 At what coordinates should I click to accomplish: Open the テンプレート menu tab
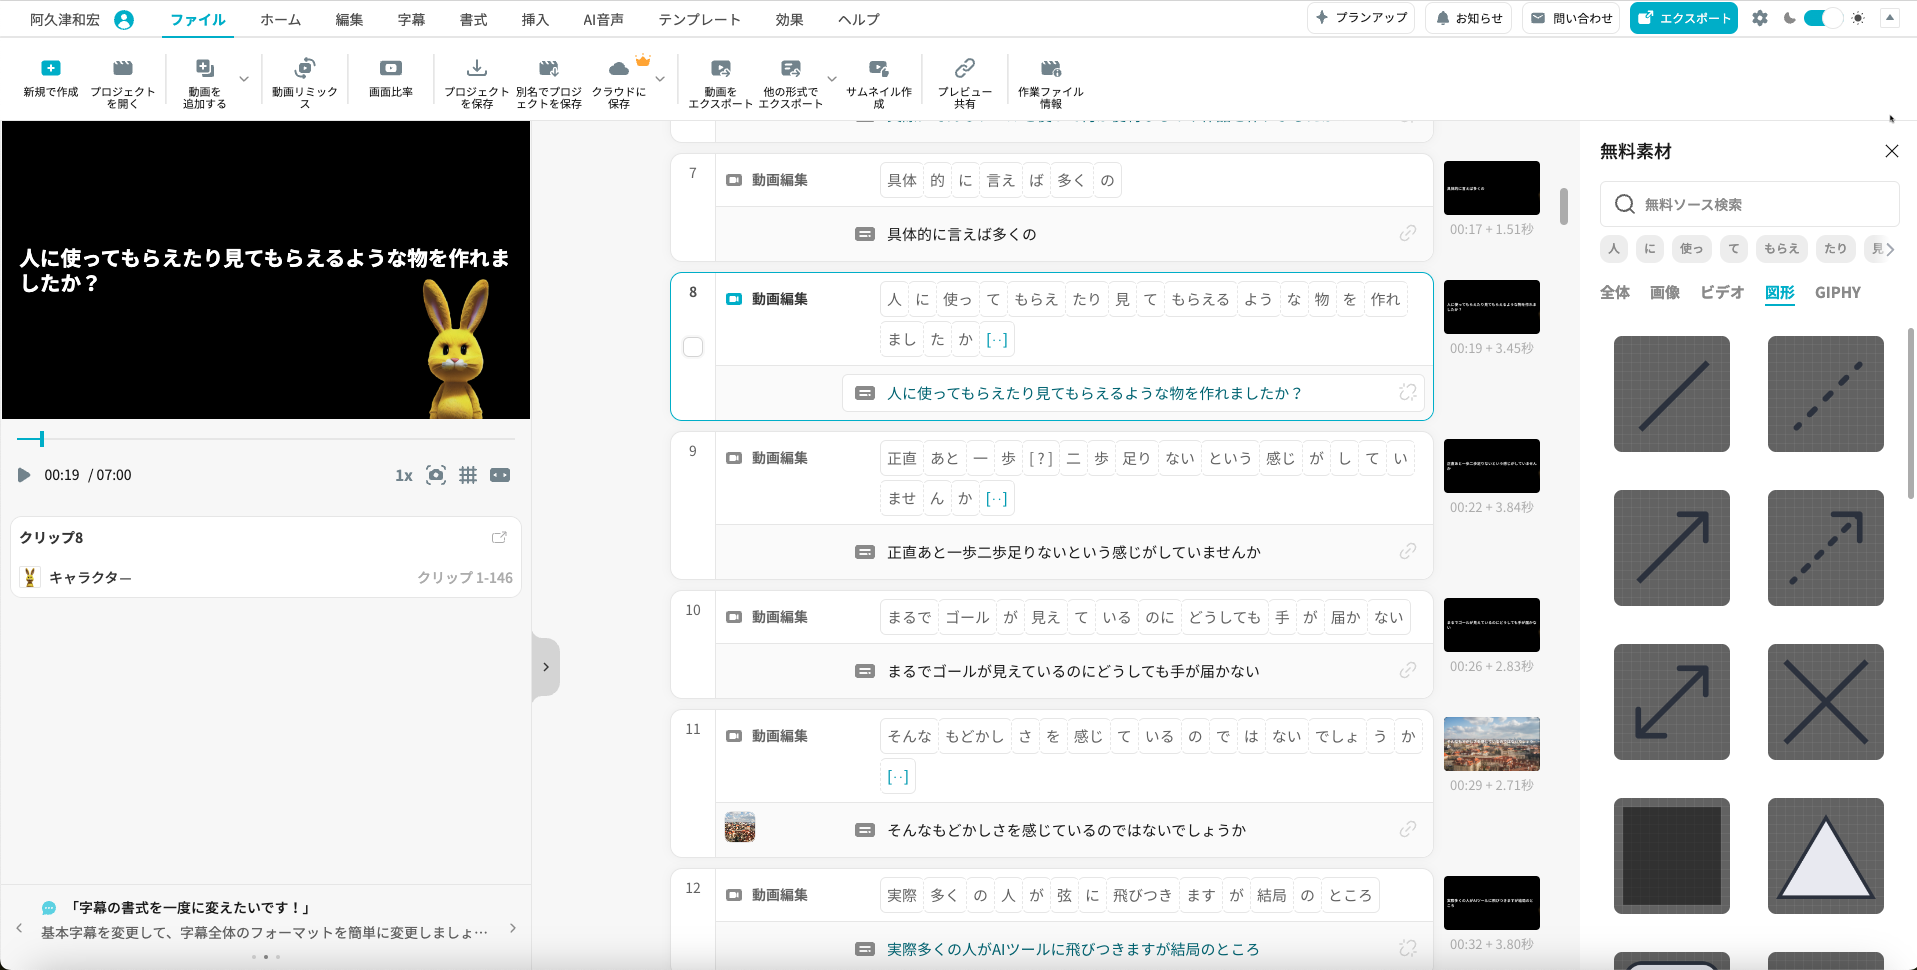tap(699, 19)
